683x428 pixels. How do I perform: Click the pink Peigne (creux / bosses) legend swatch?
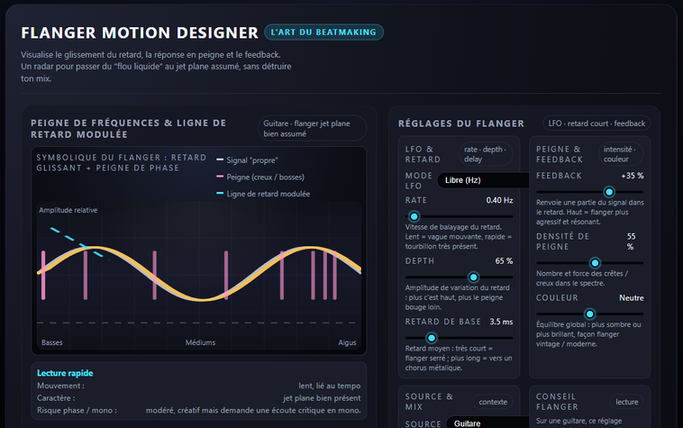[x=220, y=176]
